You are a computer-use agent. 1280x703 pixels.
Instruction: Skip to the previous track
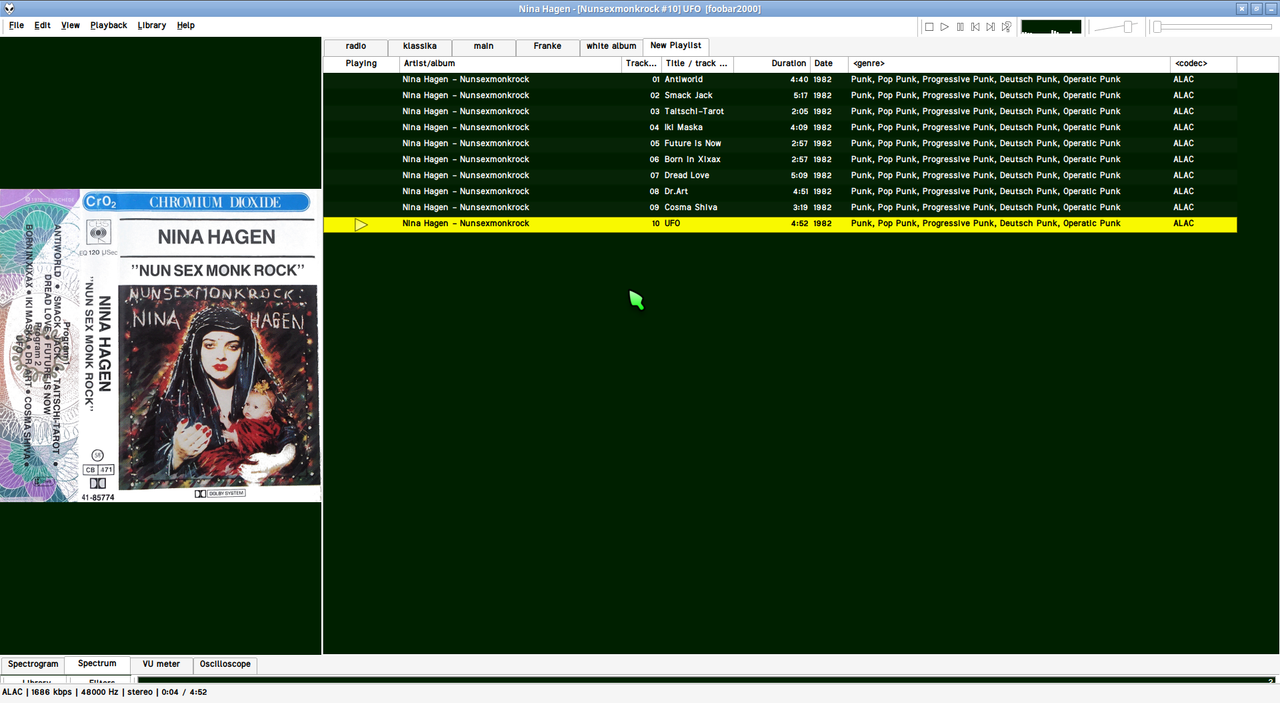coord(975,27)
